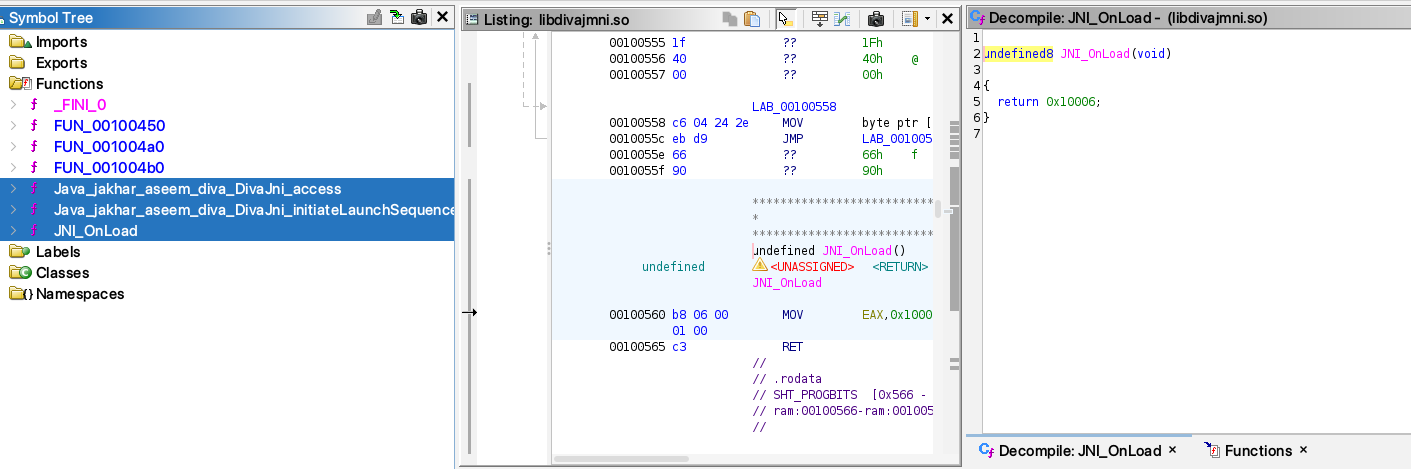Open the dropdown arrow in the Listing toolbar
Image resolution: width=1411 pixels, height=469 pixels.
pyautogui.click(x=927, y=19)
